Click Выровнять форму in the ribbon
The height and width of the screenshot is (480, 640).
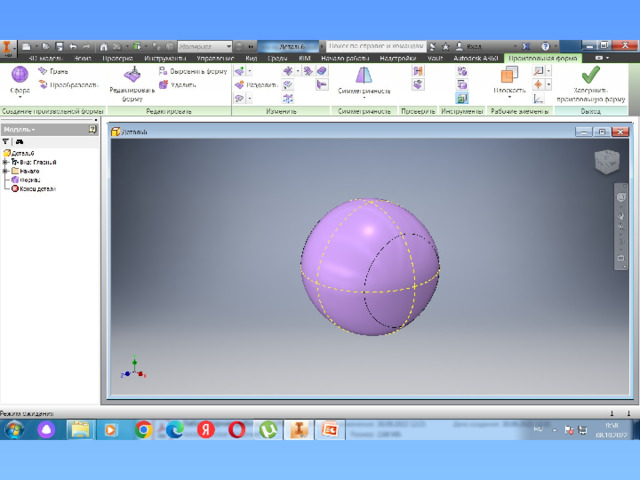tap(163, 72)
